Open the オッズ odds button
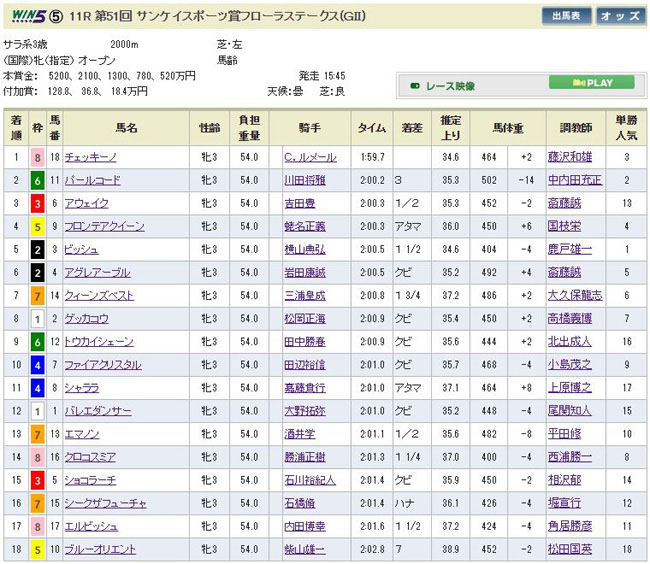The height and width of the screenshot is (564, 650). 620,16
